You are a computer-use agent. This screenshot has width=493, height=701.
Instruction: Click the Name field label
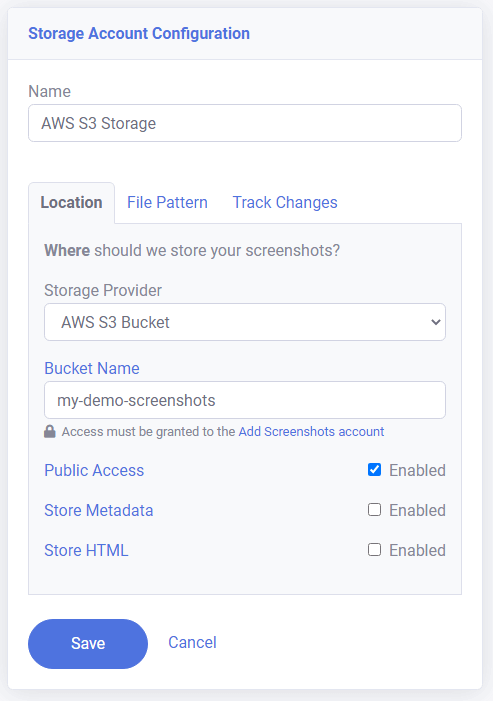click(50, 91)
